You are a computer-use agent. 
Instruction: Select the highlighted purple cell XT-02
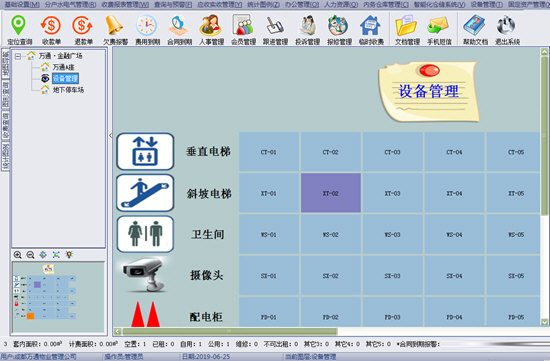[x=331, y=193]
